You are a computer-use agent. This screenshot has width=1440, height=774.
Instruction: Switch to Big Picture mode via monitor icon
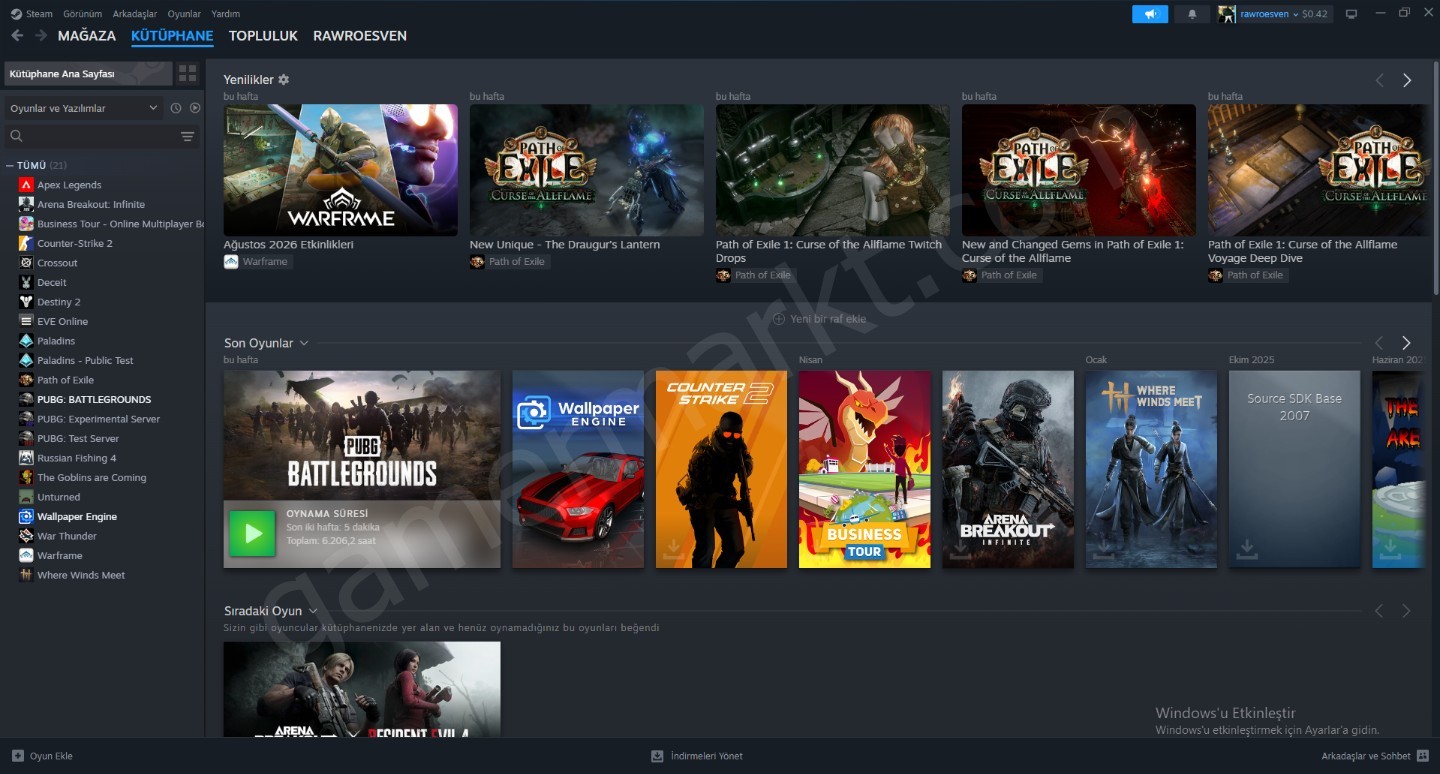tap(1352, 14)
